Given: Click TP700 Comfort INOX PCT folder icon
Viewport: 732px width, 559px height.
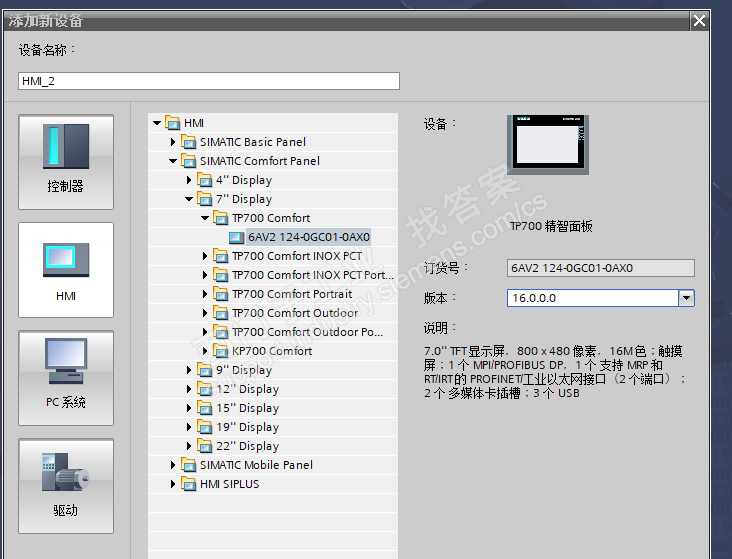Looking at the screenshot, I should (x=221, y=256).
